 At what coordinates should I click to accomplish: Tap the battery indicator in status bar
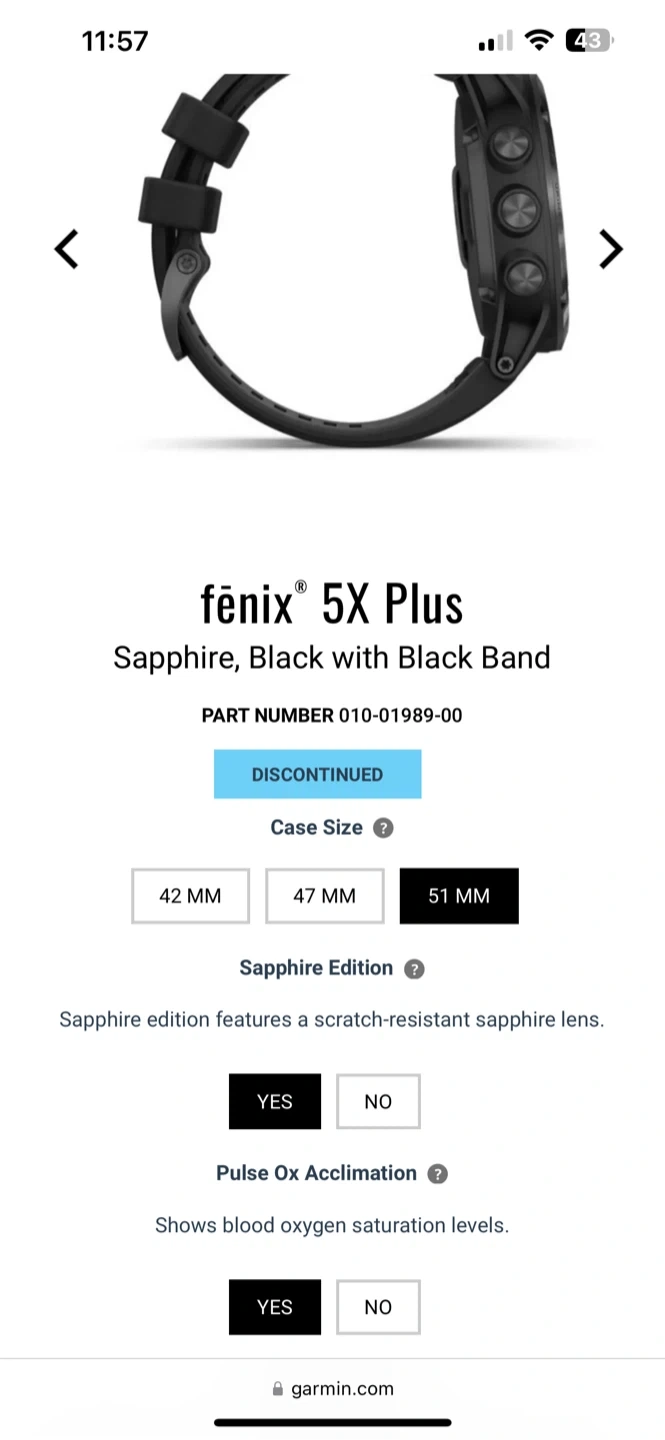pyautogui.click(x=588, y=41)
